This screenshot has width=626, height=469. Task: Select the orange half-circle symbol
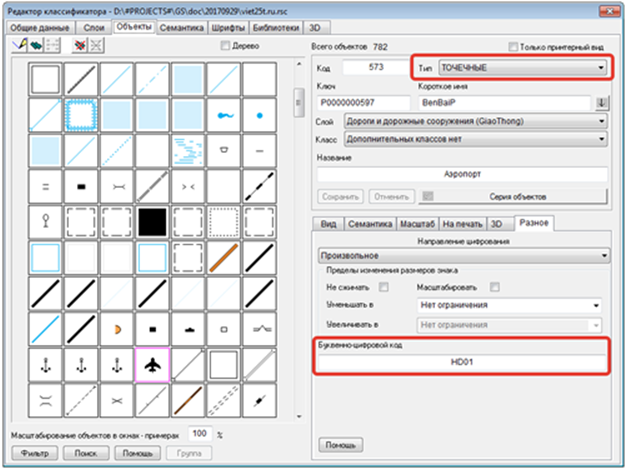pos(116,327)
